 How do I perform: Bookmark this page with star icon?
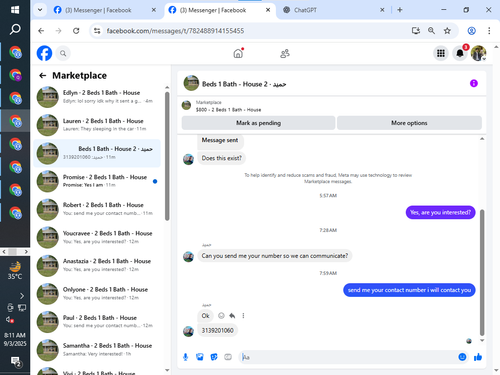click(447, 31)
